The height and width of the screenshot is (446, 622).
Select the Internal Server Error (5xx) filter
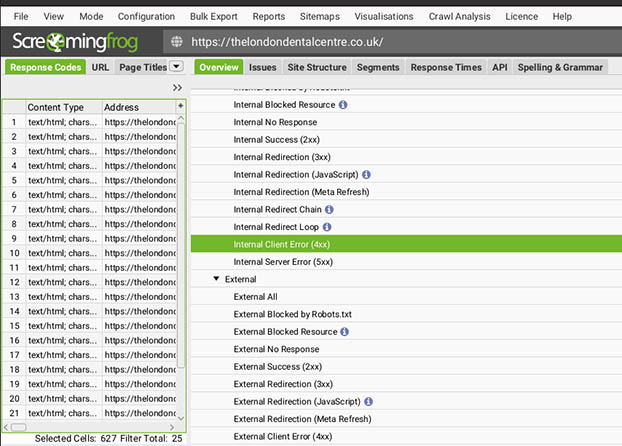tap(282, 262)
